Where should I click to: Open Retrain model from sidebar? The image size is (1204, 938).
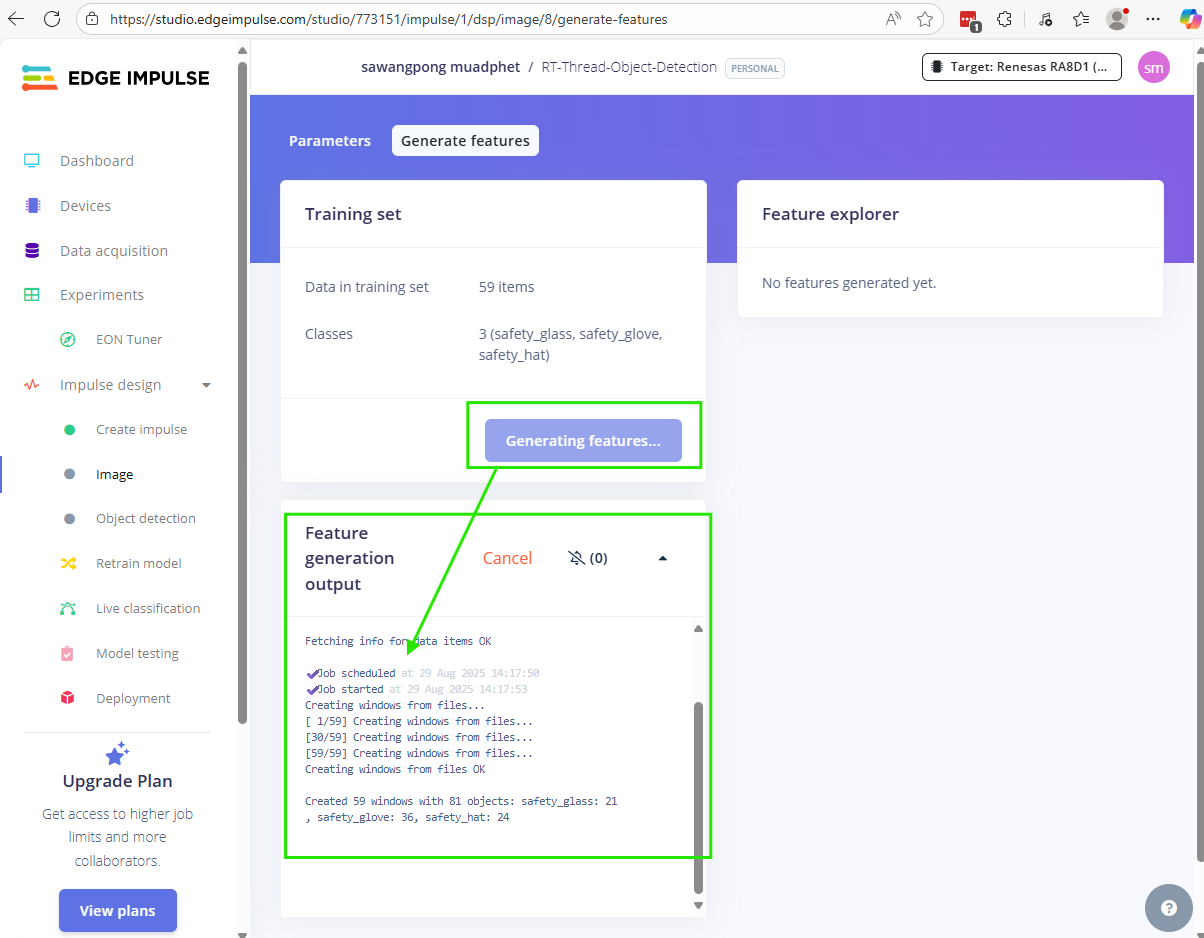(x=138, y=564)
